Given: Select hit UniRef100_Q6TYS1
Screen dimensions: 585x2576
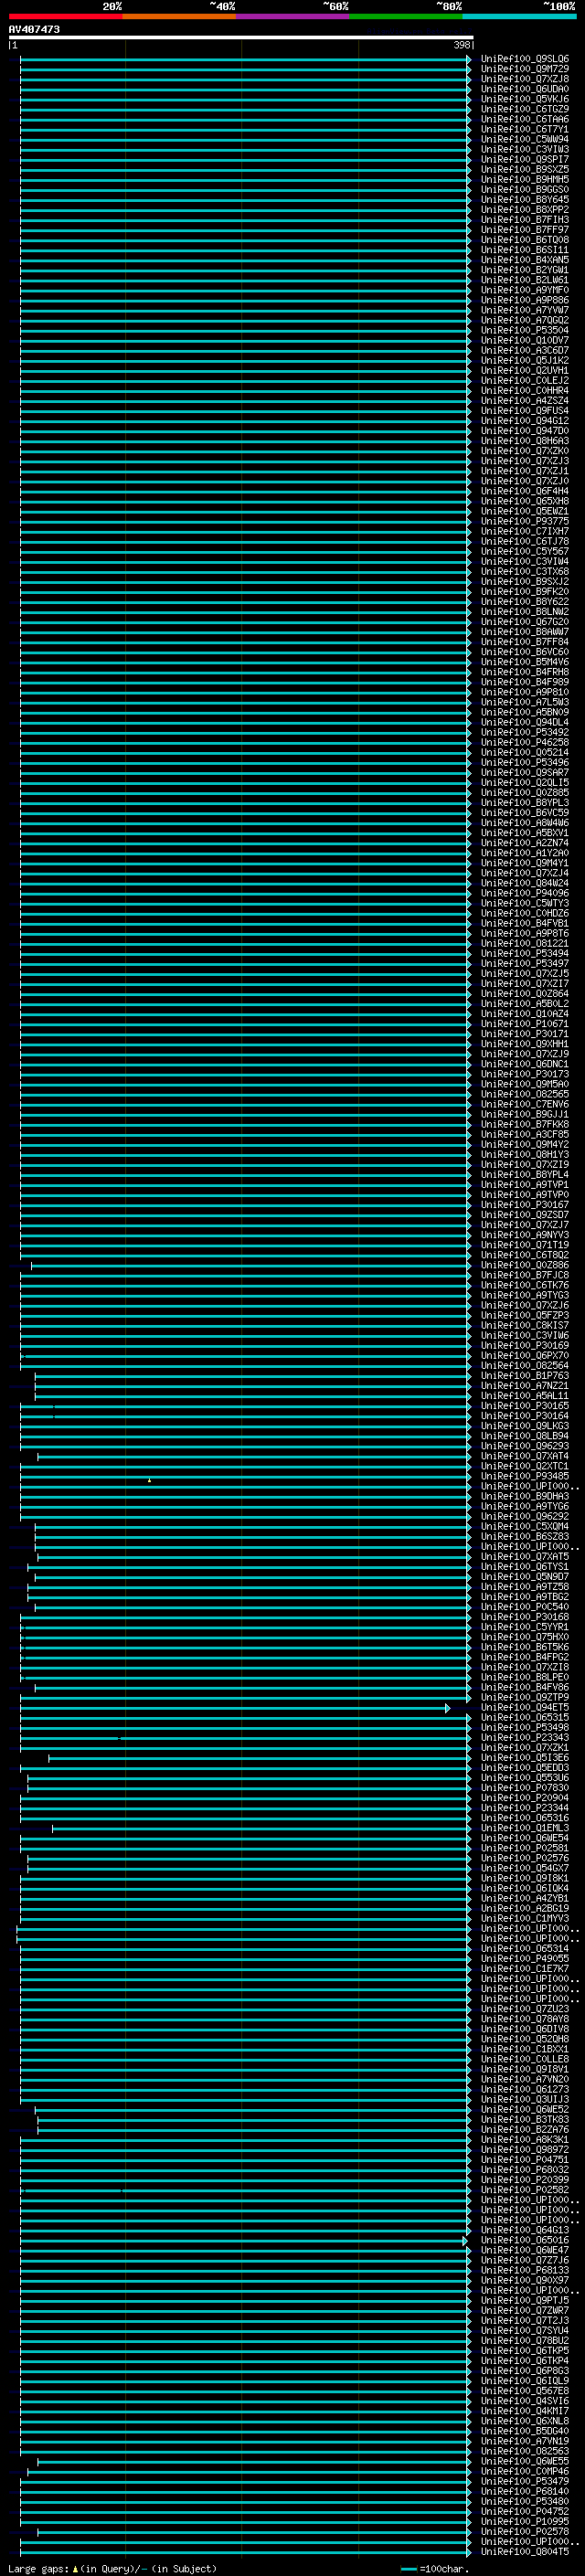Looking at the screenshot, I should [524, 1567].
